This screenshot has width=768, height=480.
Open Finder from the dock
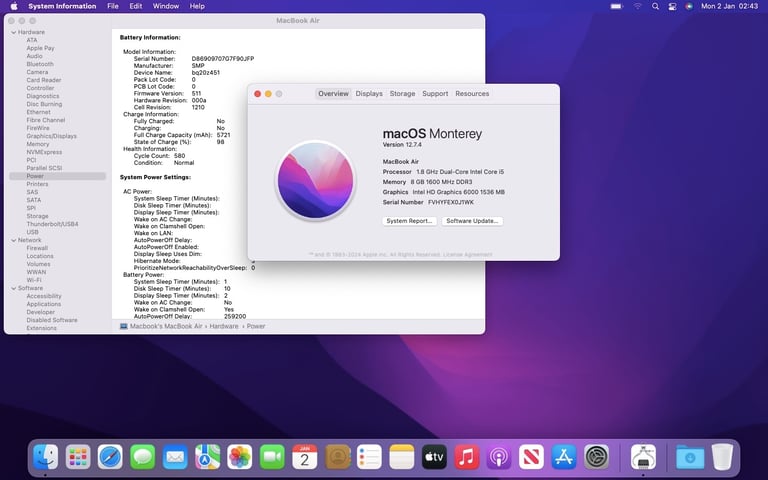coord(46,457)
